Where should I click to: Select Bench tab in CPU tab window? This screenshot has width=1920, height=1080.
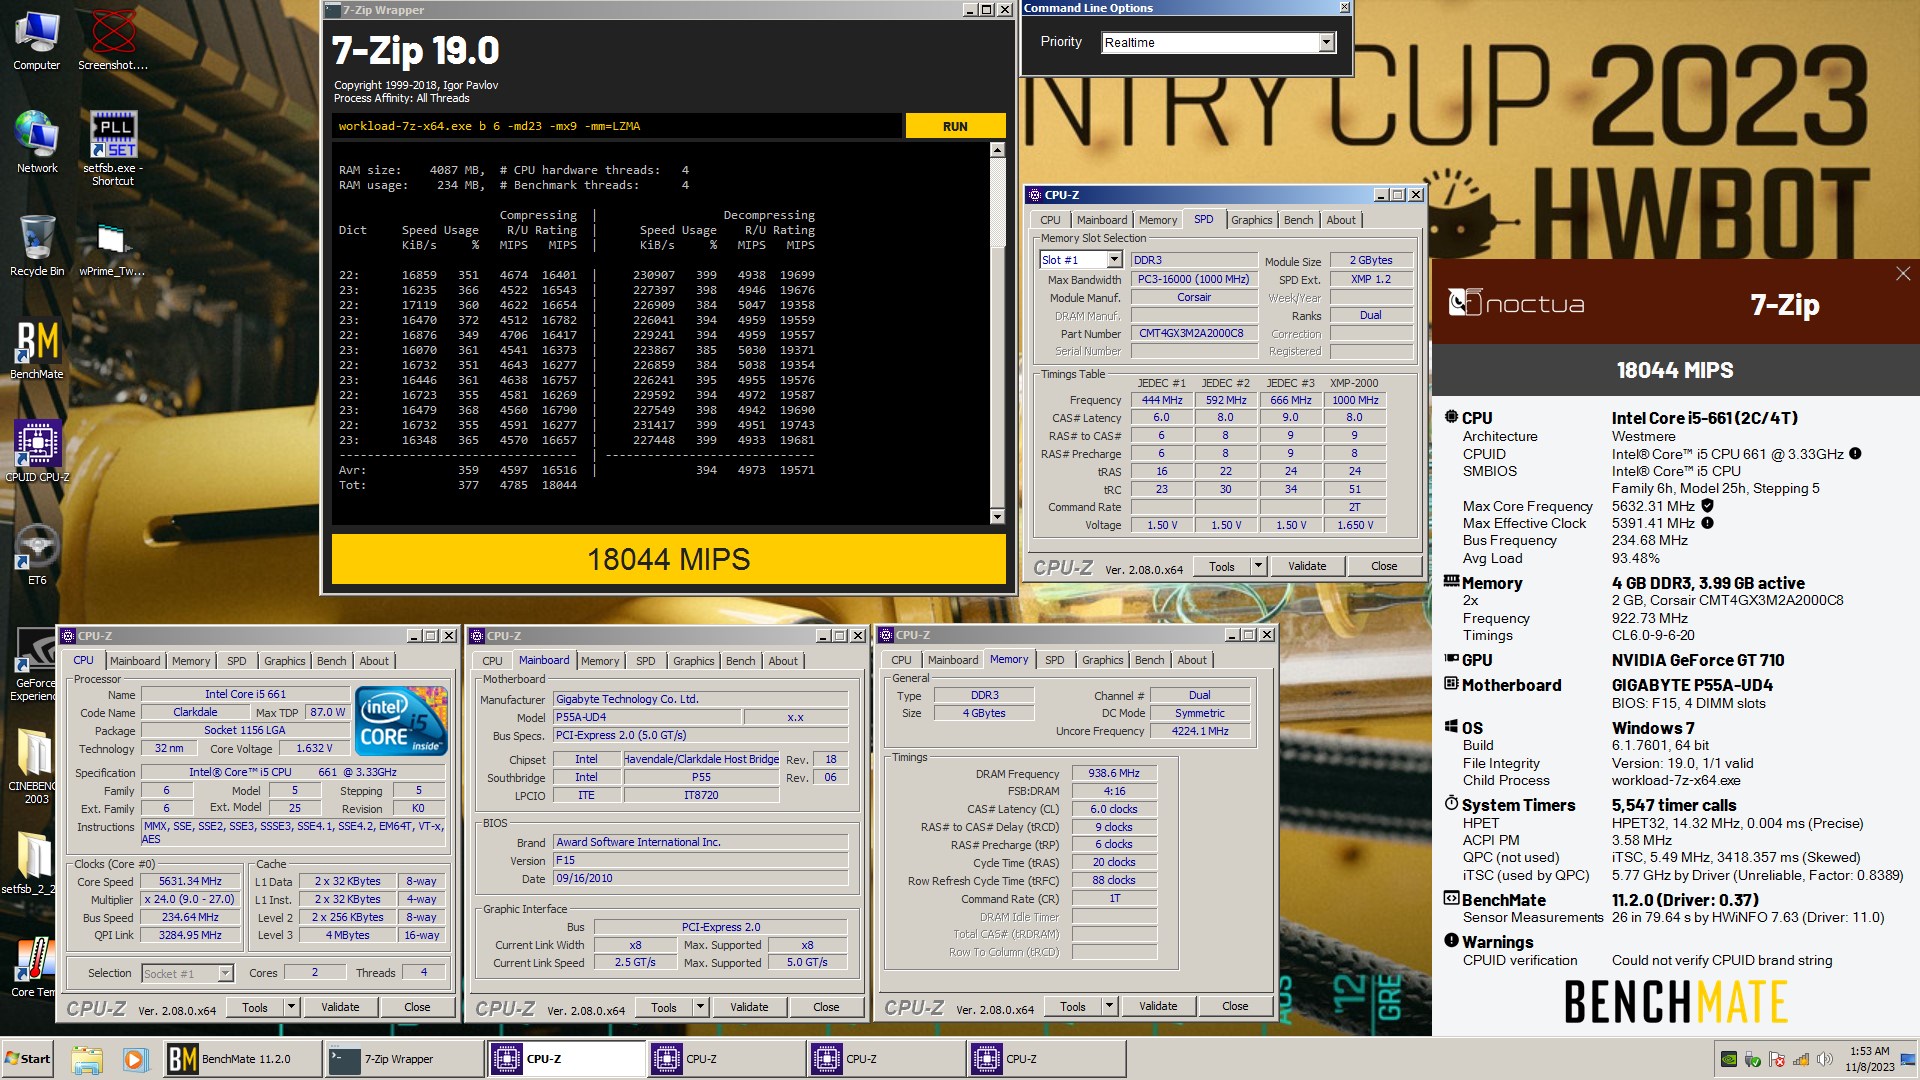coord(331,661)
